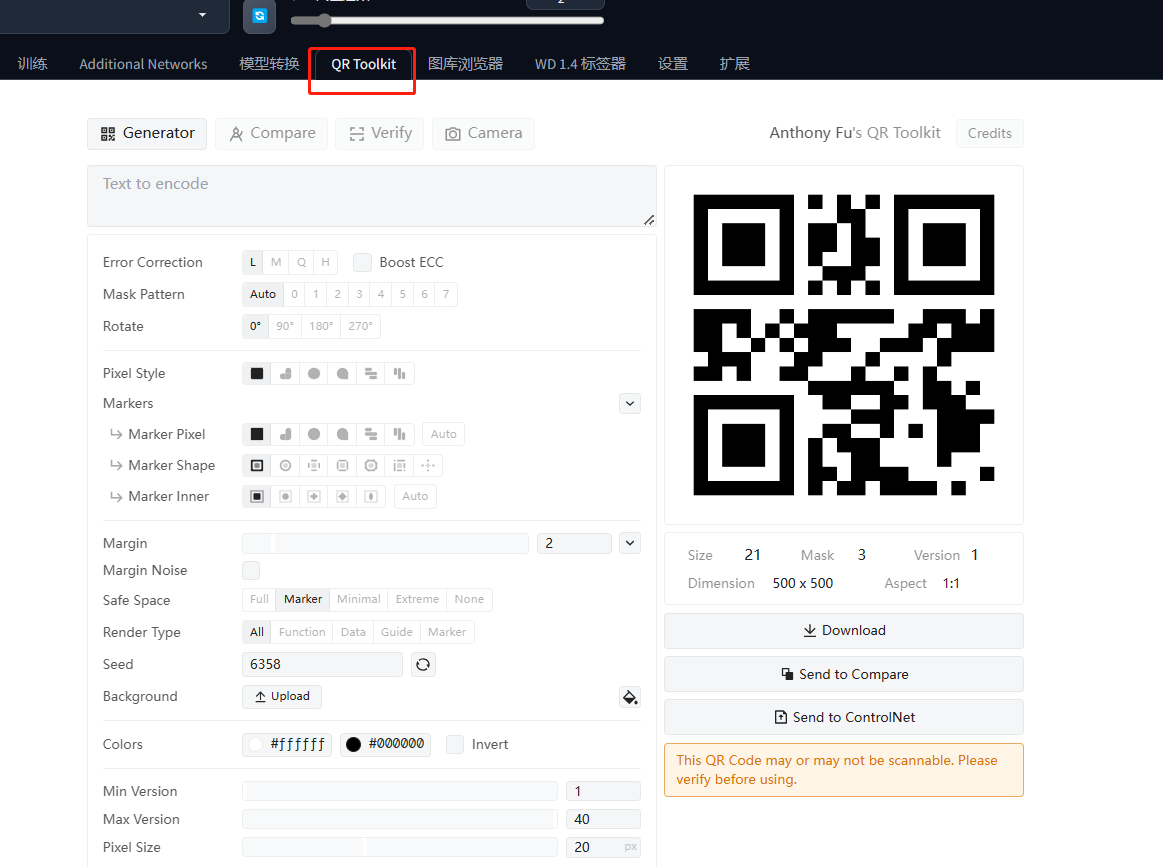Choose the vertical bars Pixel Style
This screenshot has width=1163, height=867.
point(400,374)
